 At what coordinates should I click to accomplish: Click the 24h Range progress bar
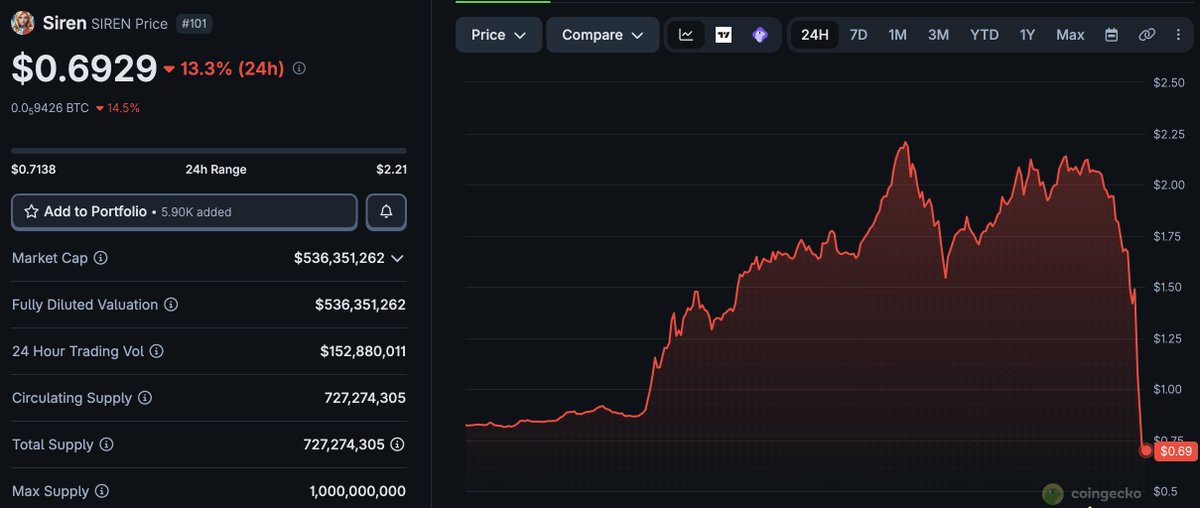click(x=209, y=151)
